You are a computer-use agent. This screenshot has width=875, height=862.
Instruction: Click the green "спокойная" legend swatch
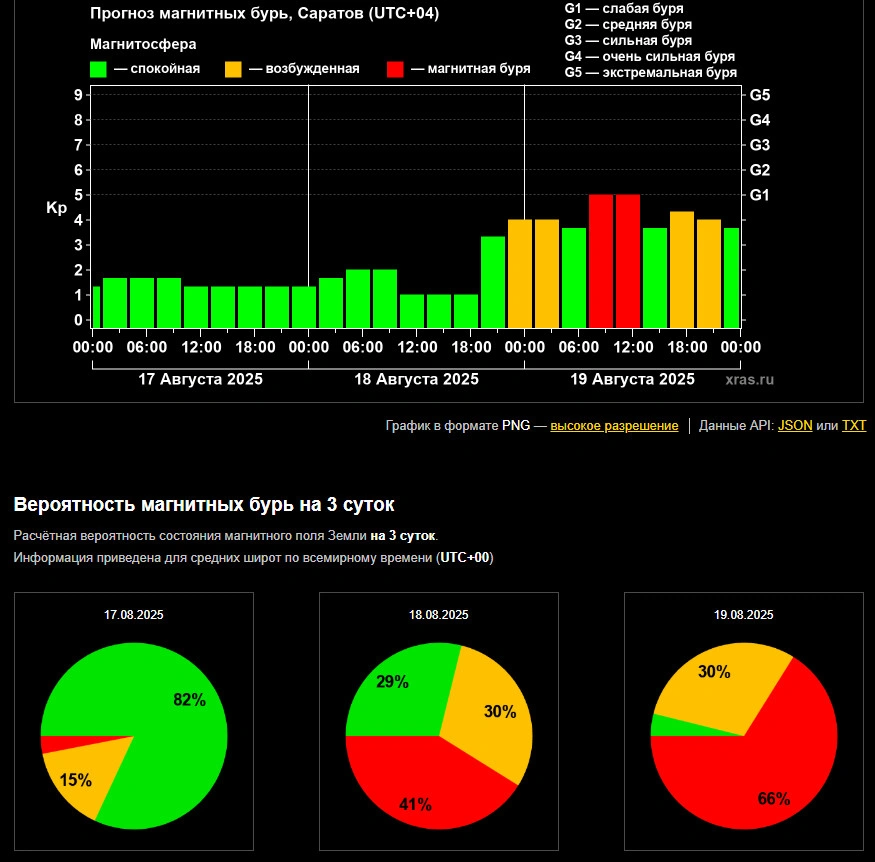tap(99, 69)
